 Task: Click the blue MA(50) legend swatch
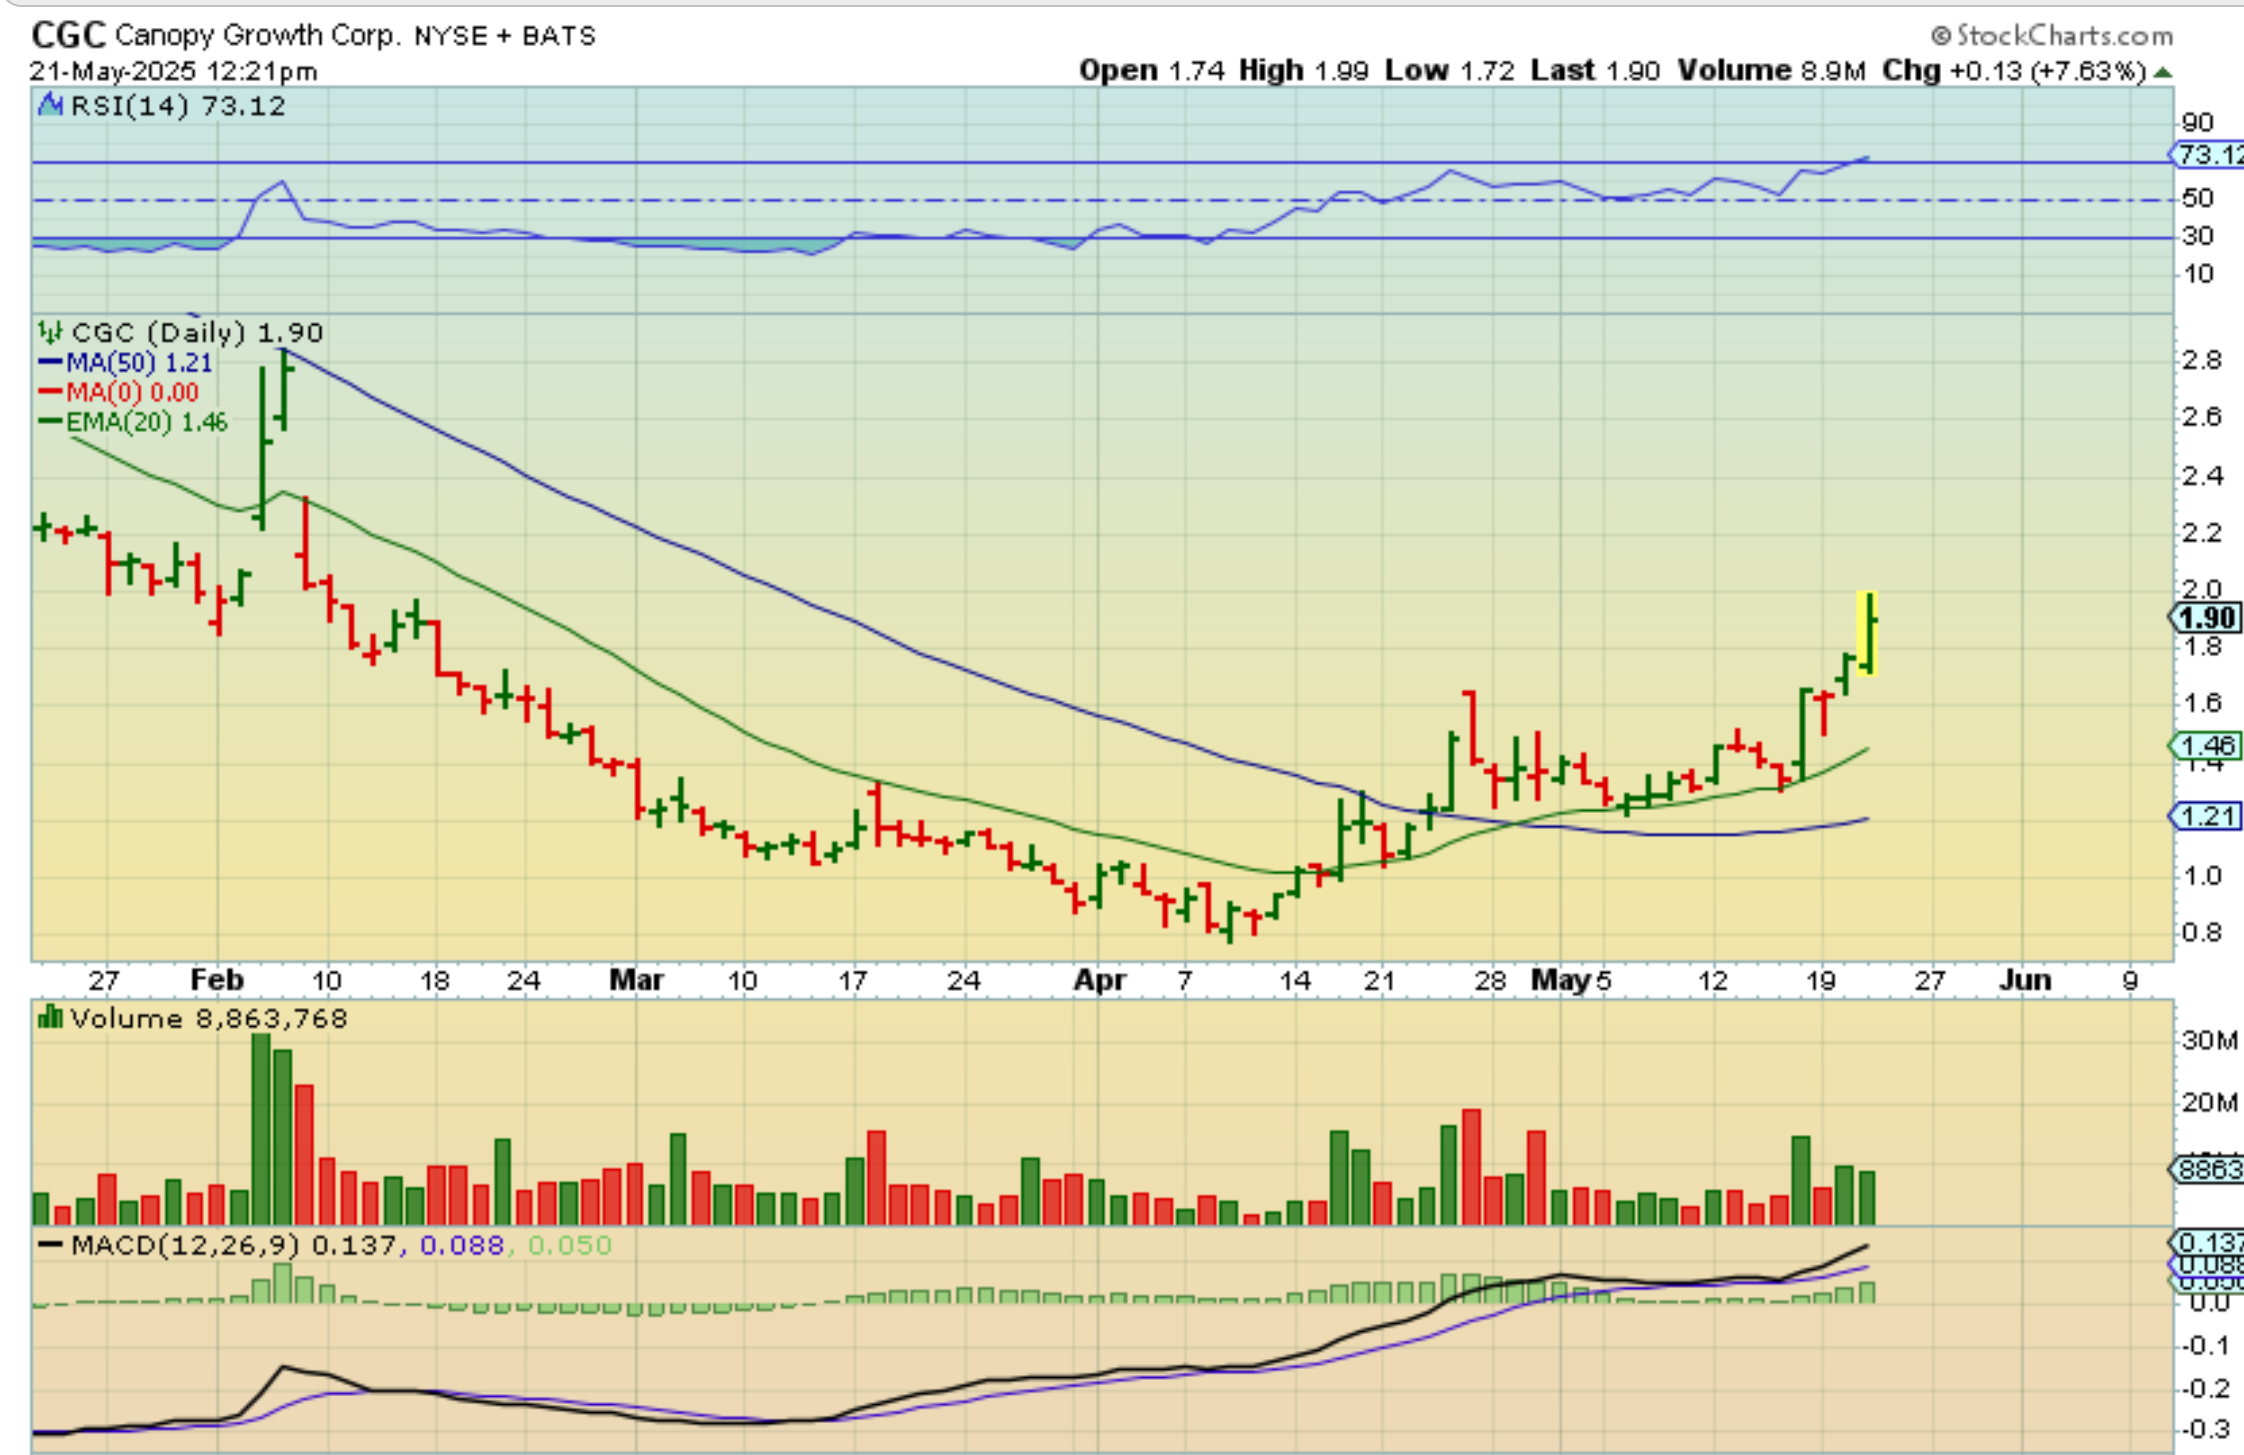point(50,363)
